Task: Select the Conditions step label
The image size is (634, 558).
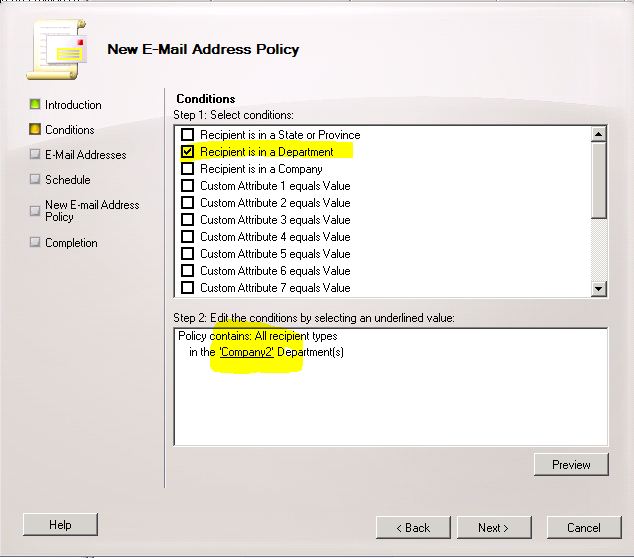Action: click(x=70, y=130)
